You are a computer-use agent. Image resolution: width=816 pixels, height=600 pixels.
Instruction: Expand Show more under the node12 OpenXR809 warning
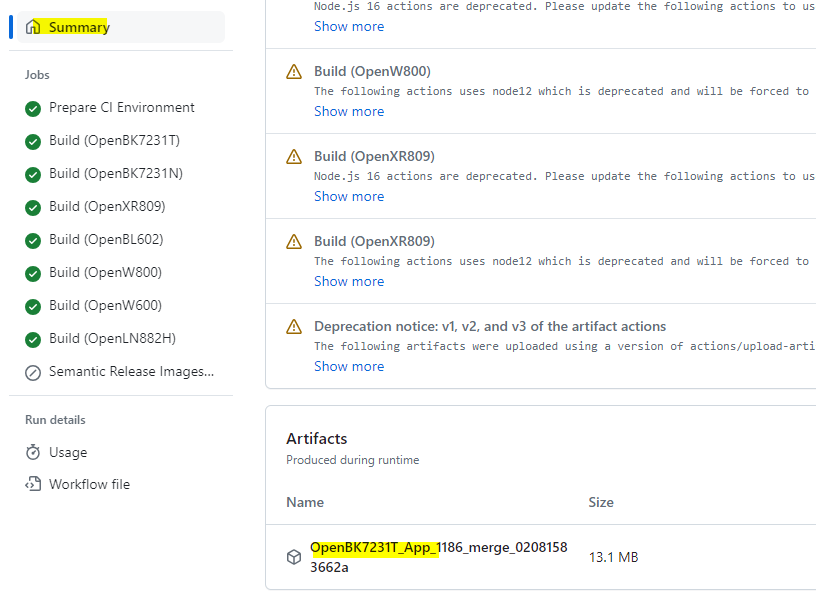click(349, 282)
